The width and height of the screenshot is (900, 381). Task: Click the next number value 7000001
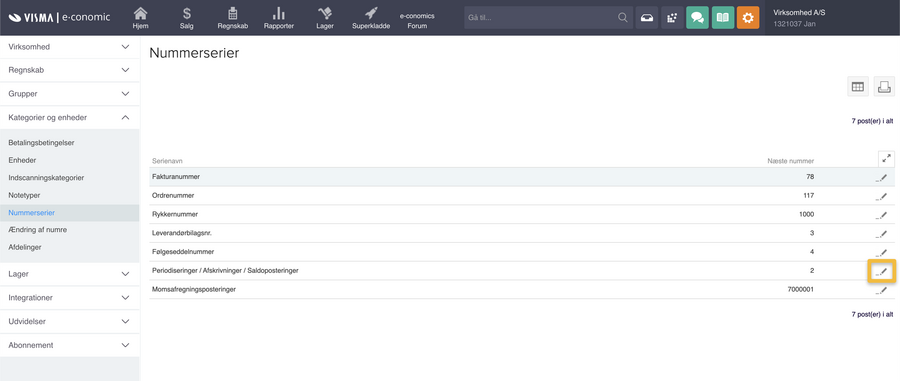pos(801,289)
